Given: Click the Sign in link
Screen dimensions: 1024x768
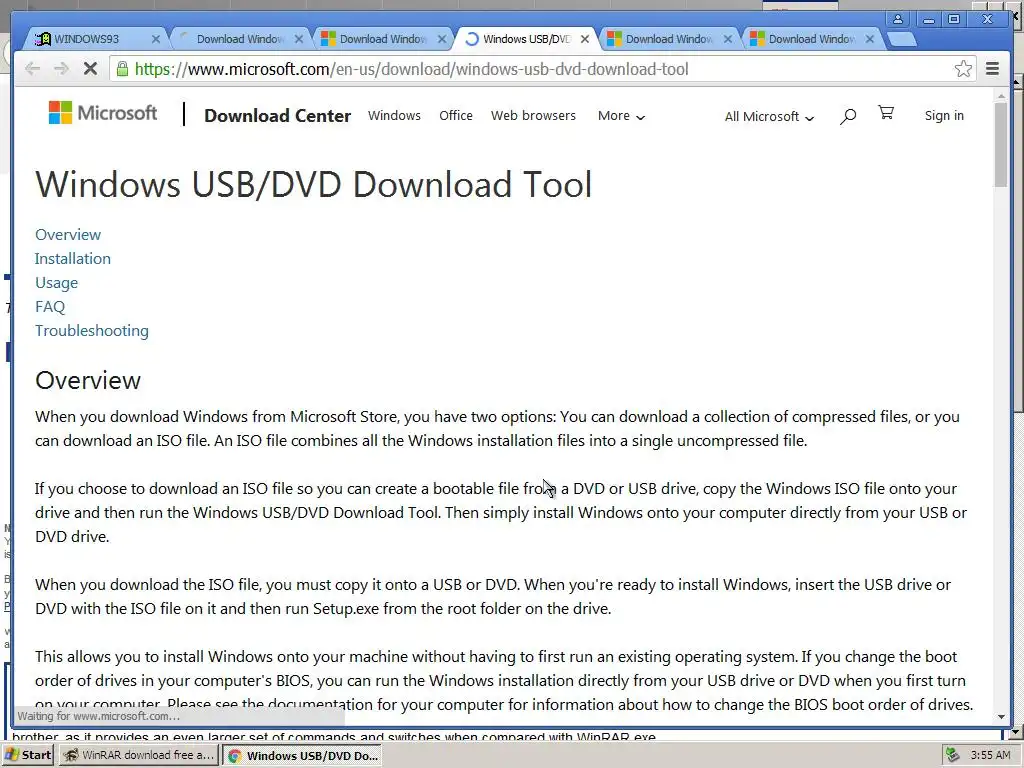Looking at the screenshot, I should coord(944,116).
